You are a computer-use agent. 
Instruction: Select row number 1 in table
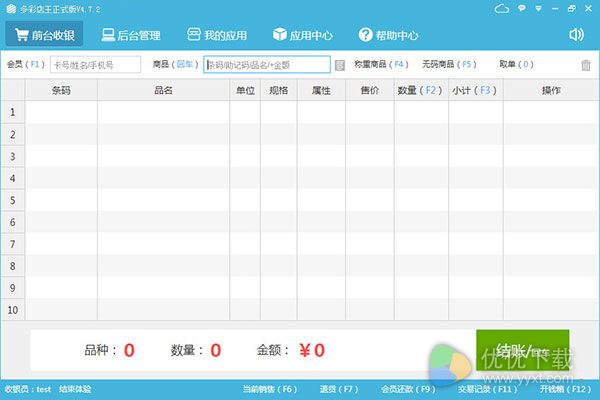pyautogui.click(x=13, y=112)
